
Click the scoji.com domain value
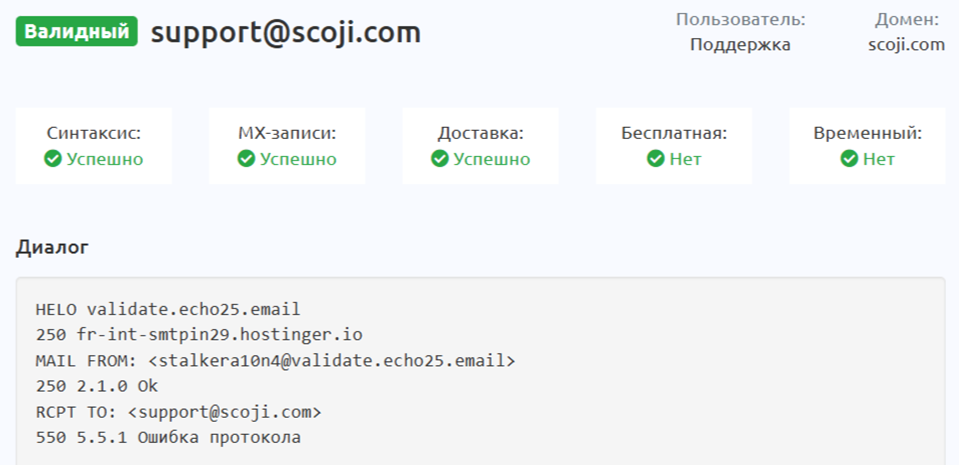(x=906, y=45)
